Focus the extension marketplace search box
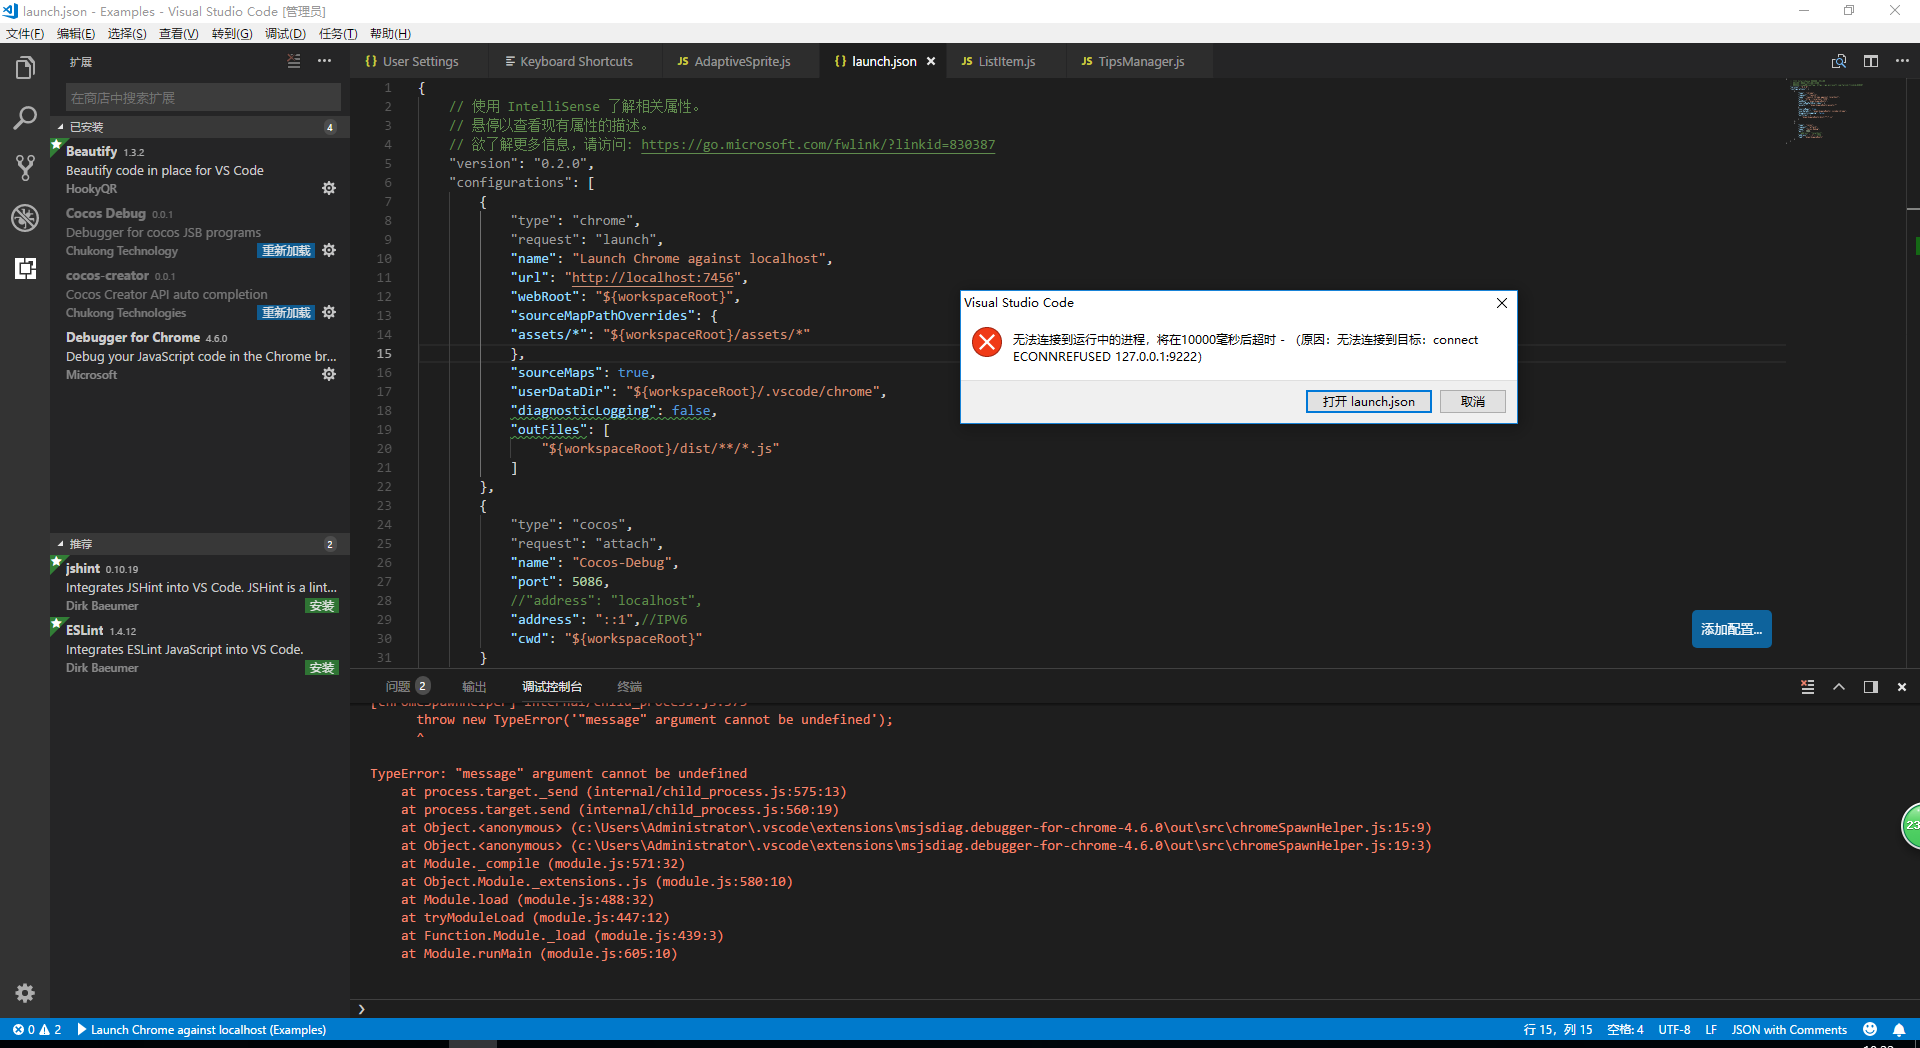The height and width of the screenshot is (1048, 1920). coord(203,98)
